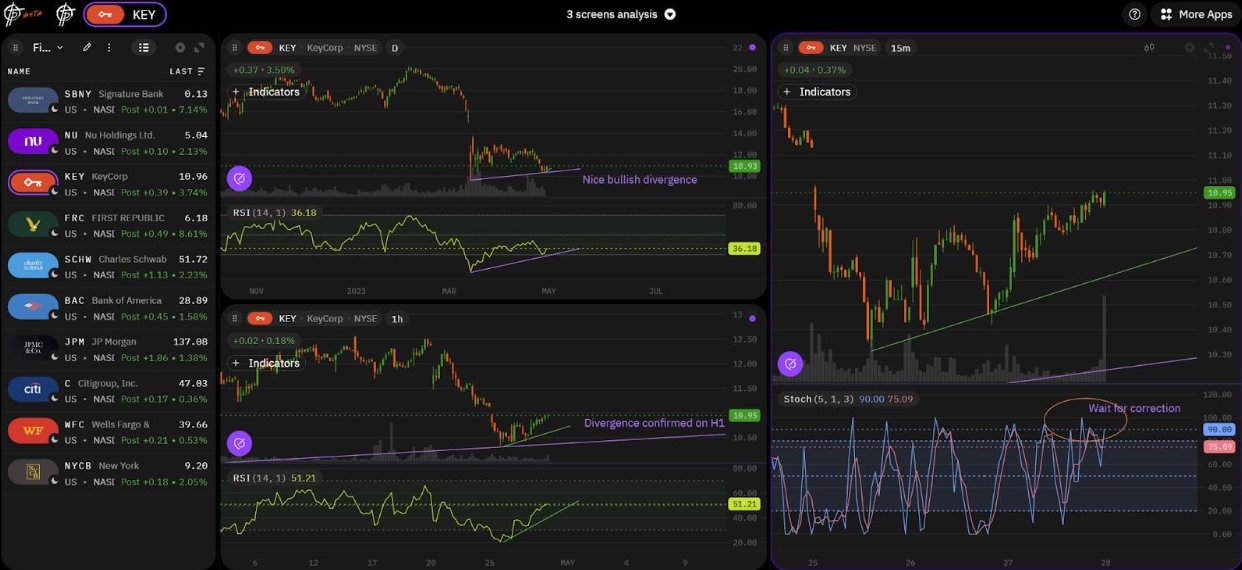Click purple drawing tools button on 1h chart

239,443
